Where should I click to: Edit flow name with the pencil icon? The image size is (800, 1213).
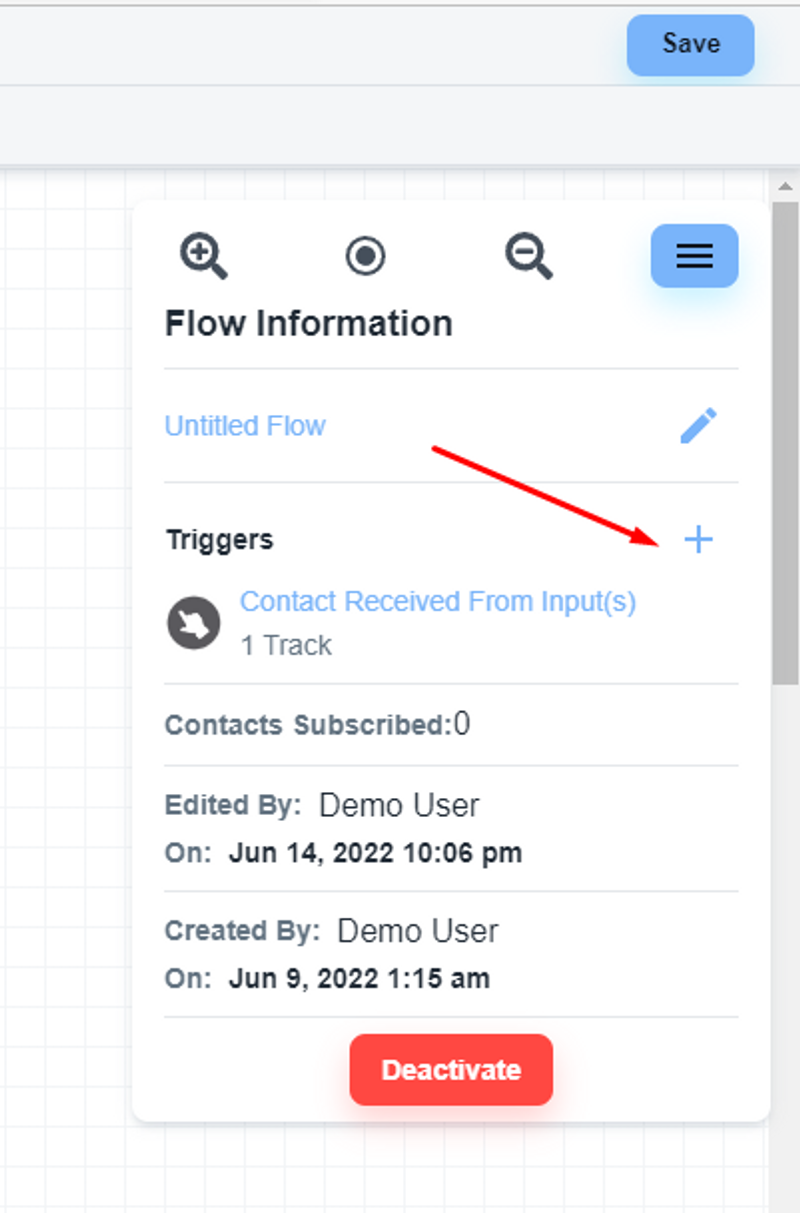point(698,426)
